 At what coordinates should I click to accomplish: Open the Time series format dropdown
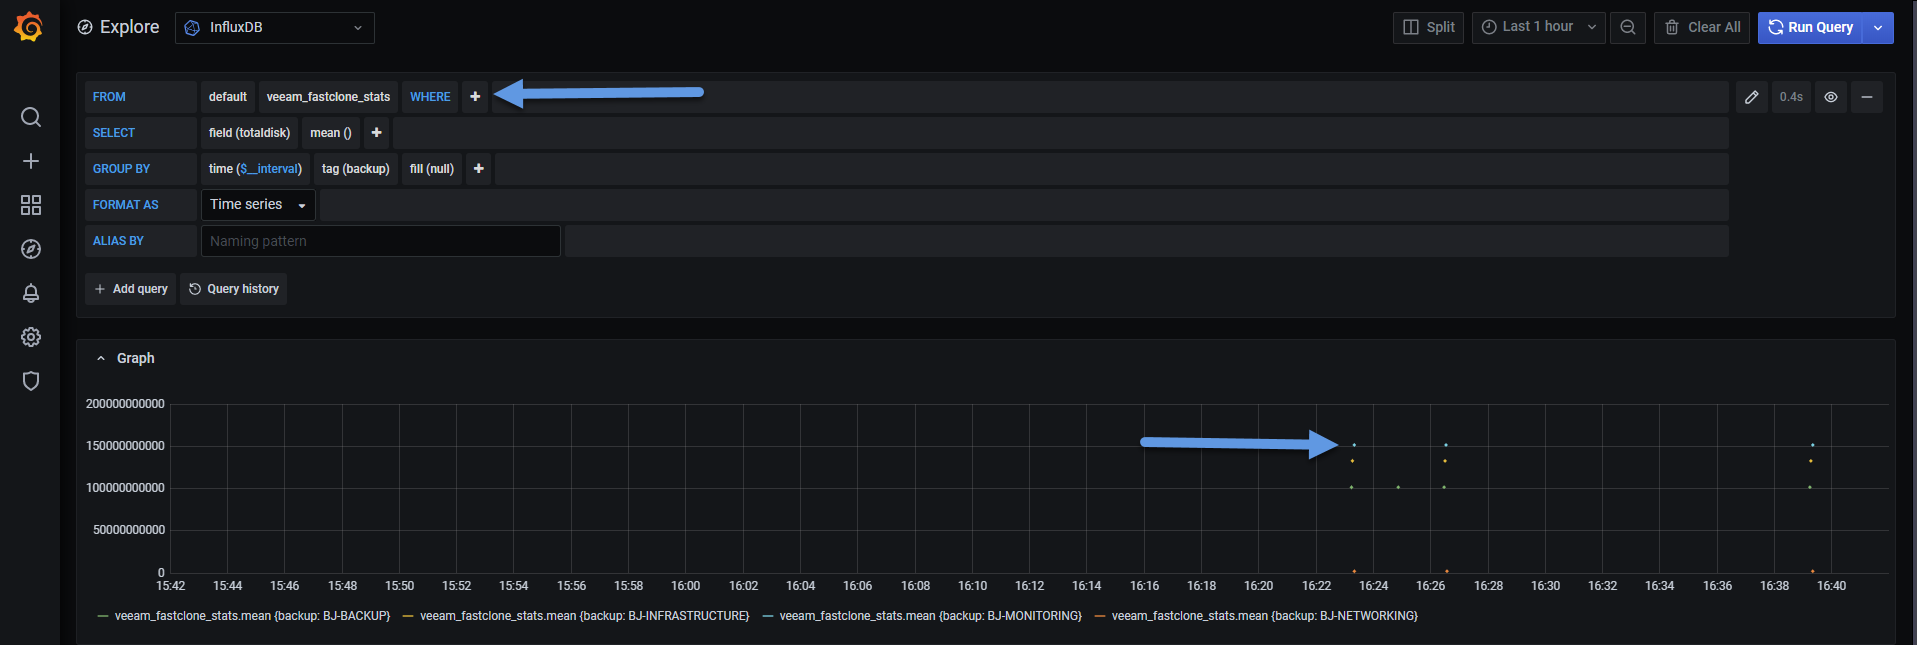coord(258,205)
